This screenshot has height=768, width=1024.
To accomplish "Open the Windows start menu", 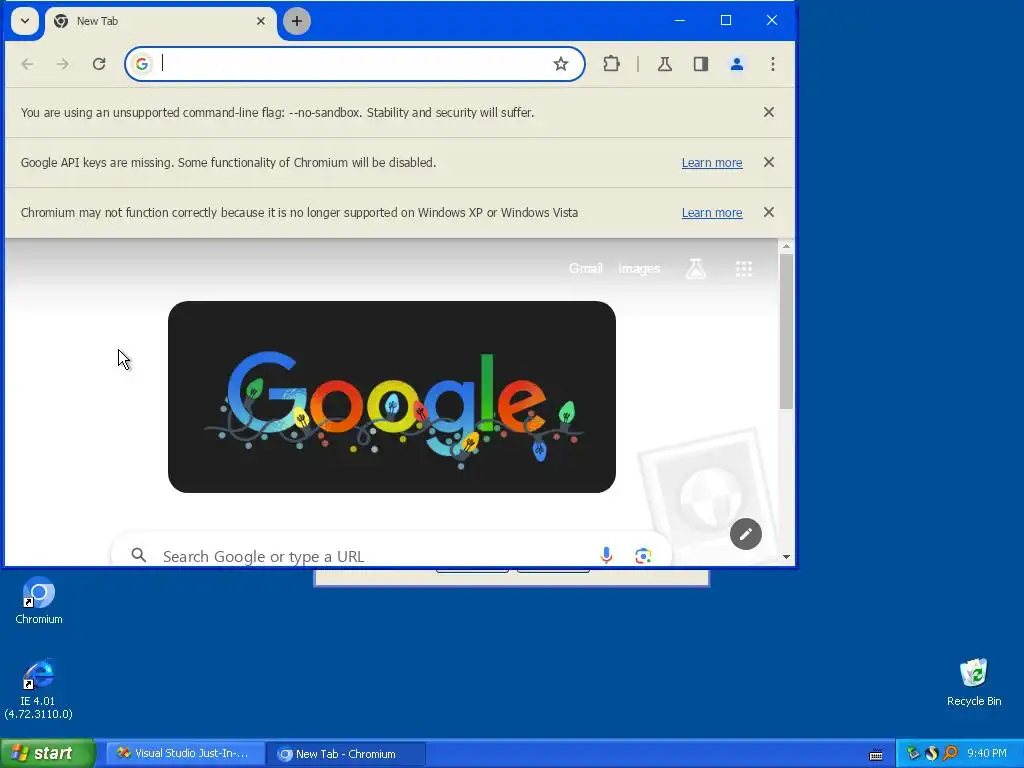I will click(x=48, y=753).
